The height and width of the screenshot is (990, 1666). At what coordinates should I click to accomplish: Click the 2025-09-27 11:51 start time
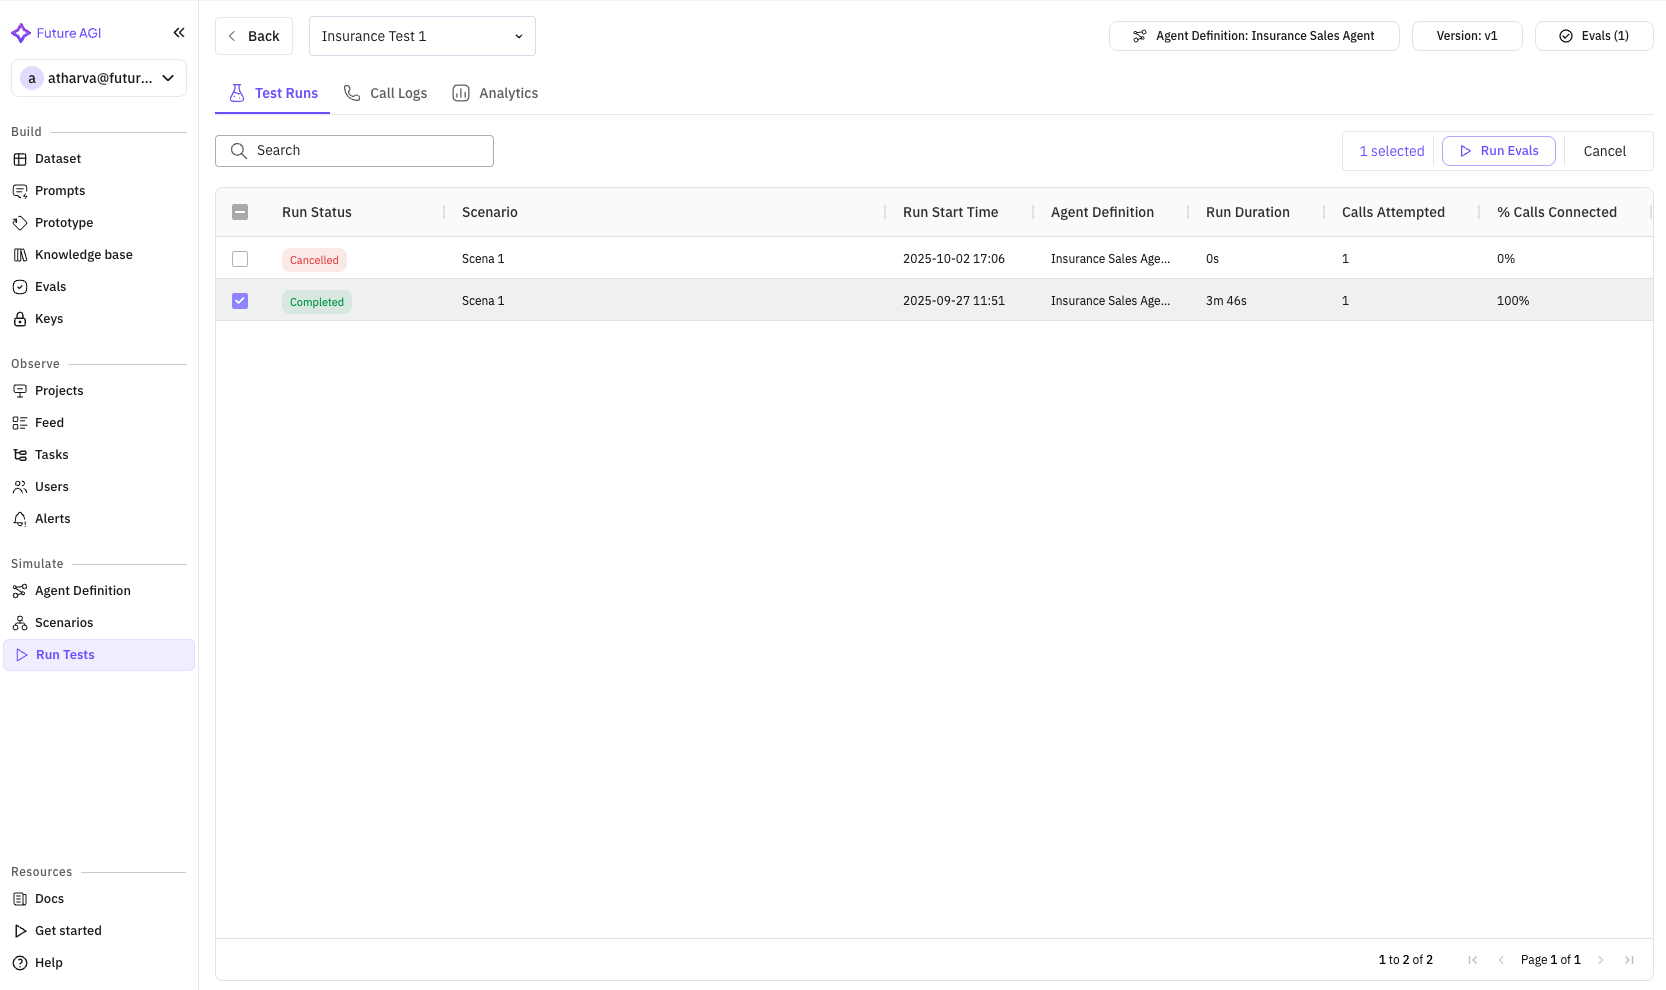click(x=954, y=301)
